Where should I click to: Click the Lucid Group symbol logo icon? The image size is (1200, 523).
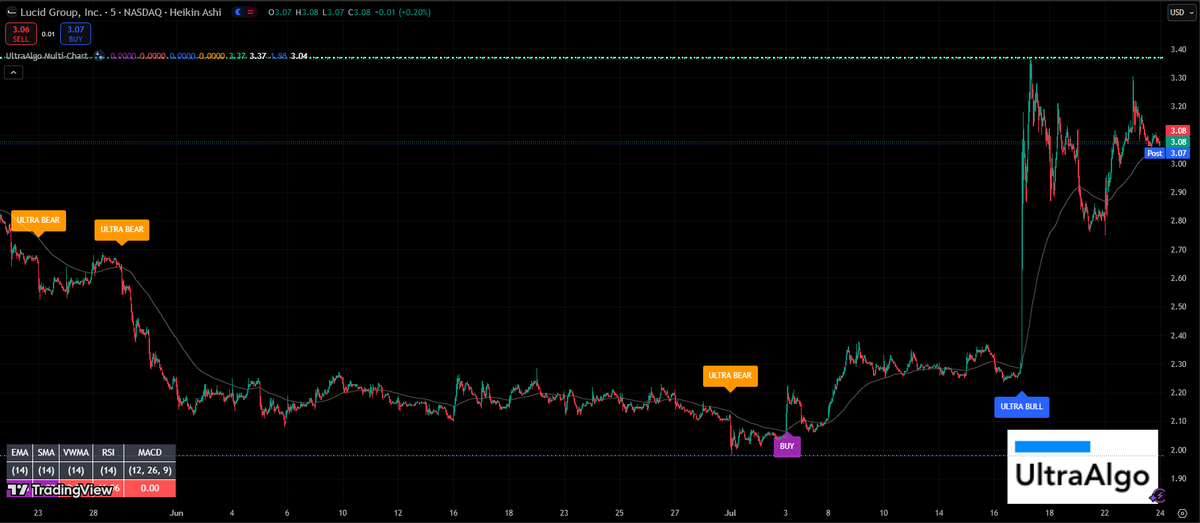tap(11, 12)
